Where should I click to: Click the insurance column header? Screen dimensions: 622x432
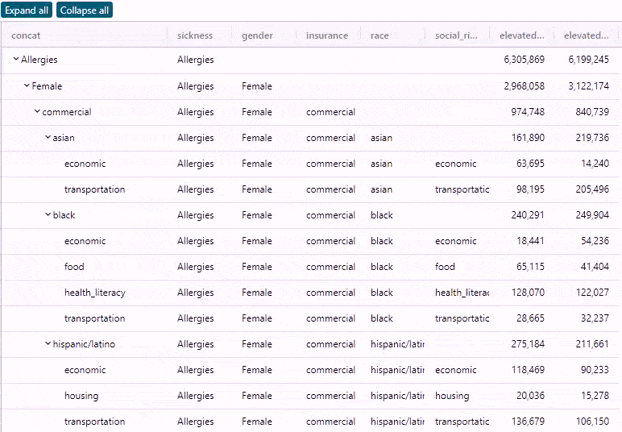(327, 36)
